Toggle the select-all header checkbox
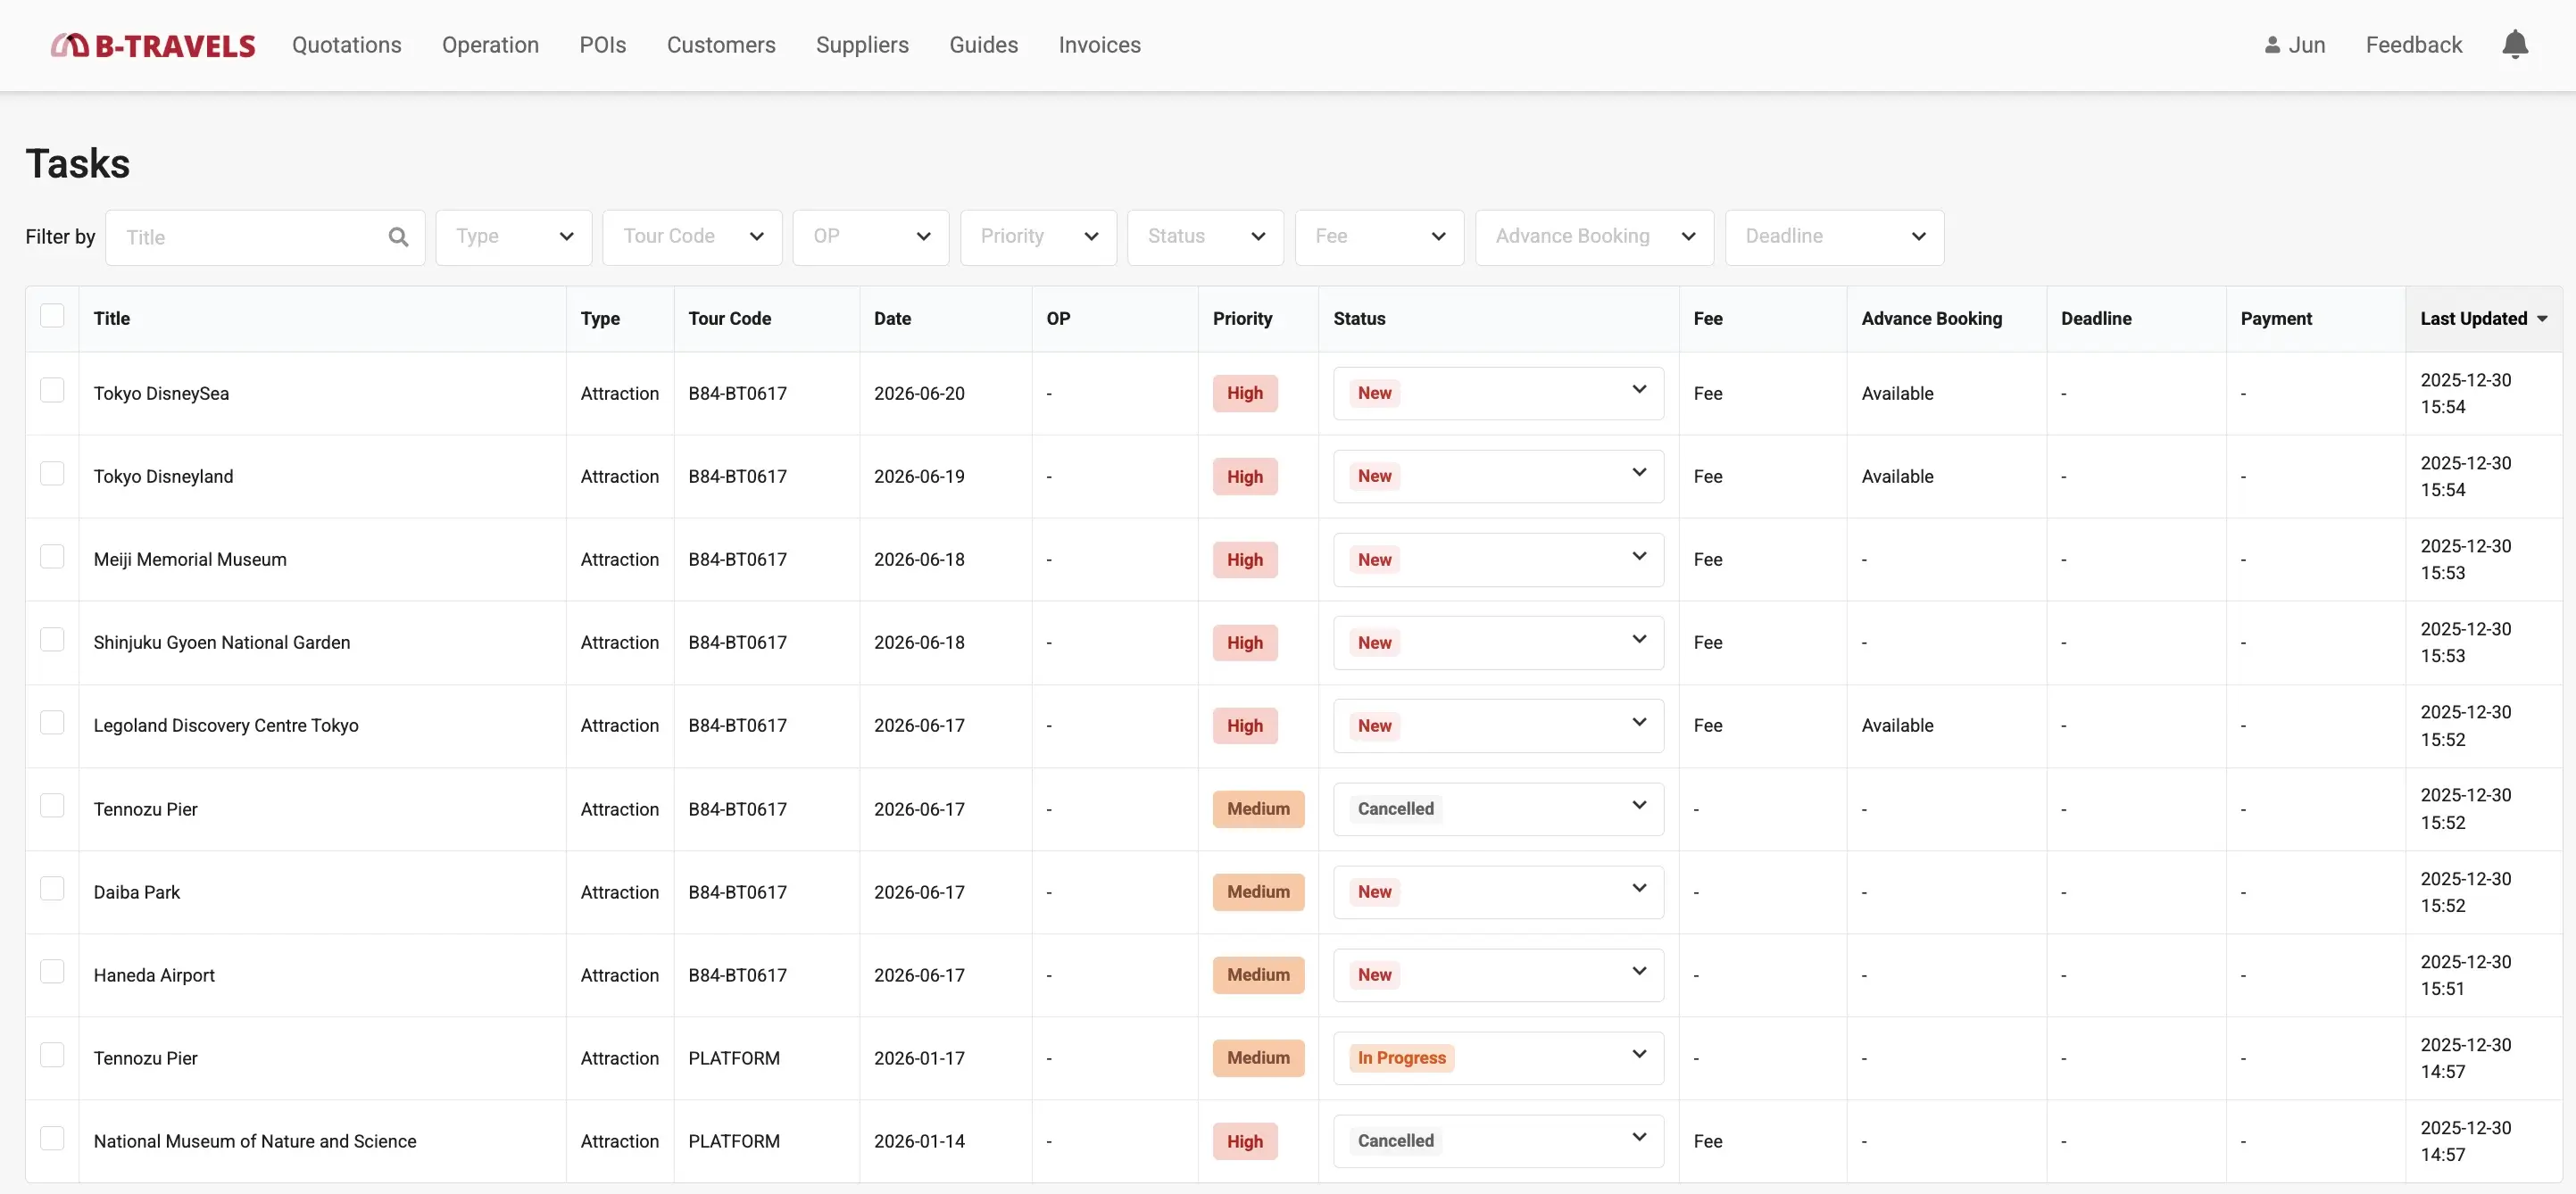Screen dimensions: 2576x1194 coord(52,316)
